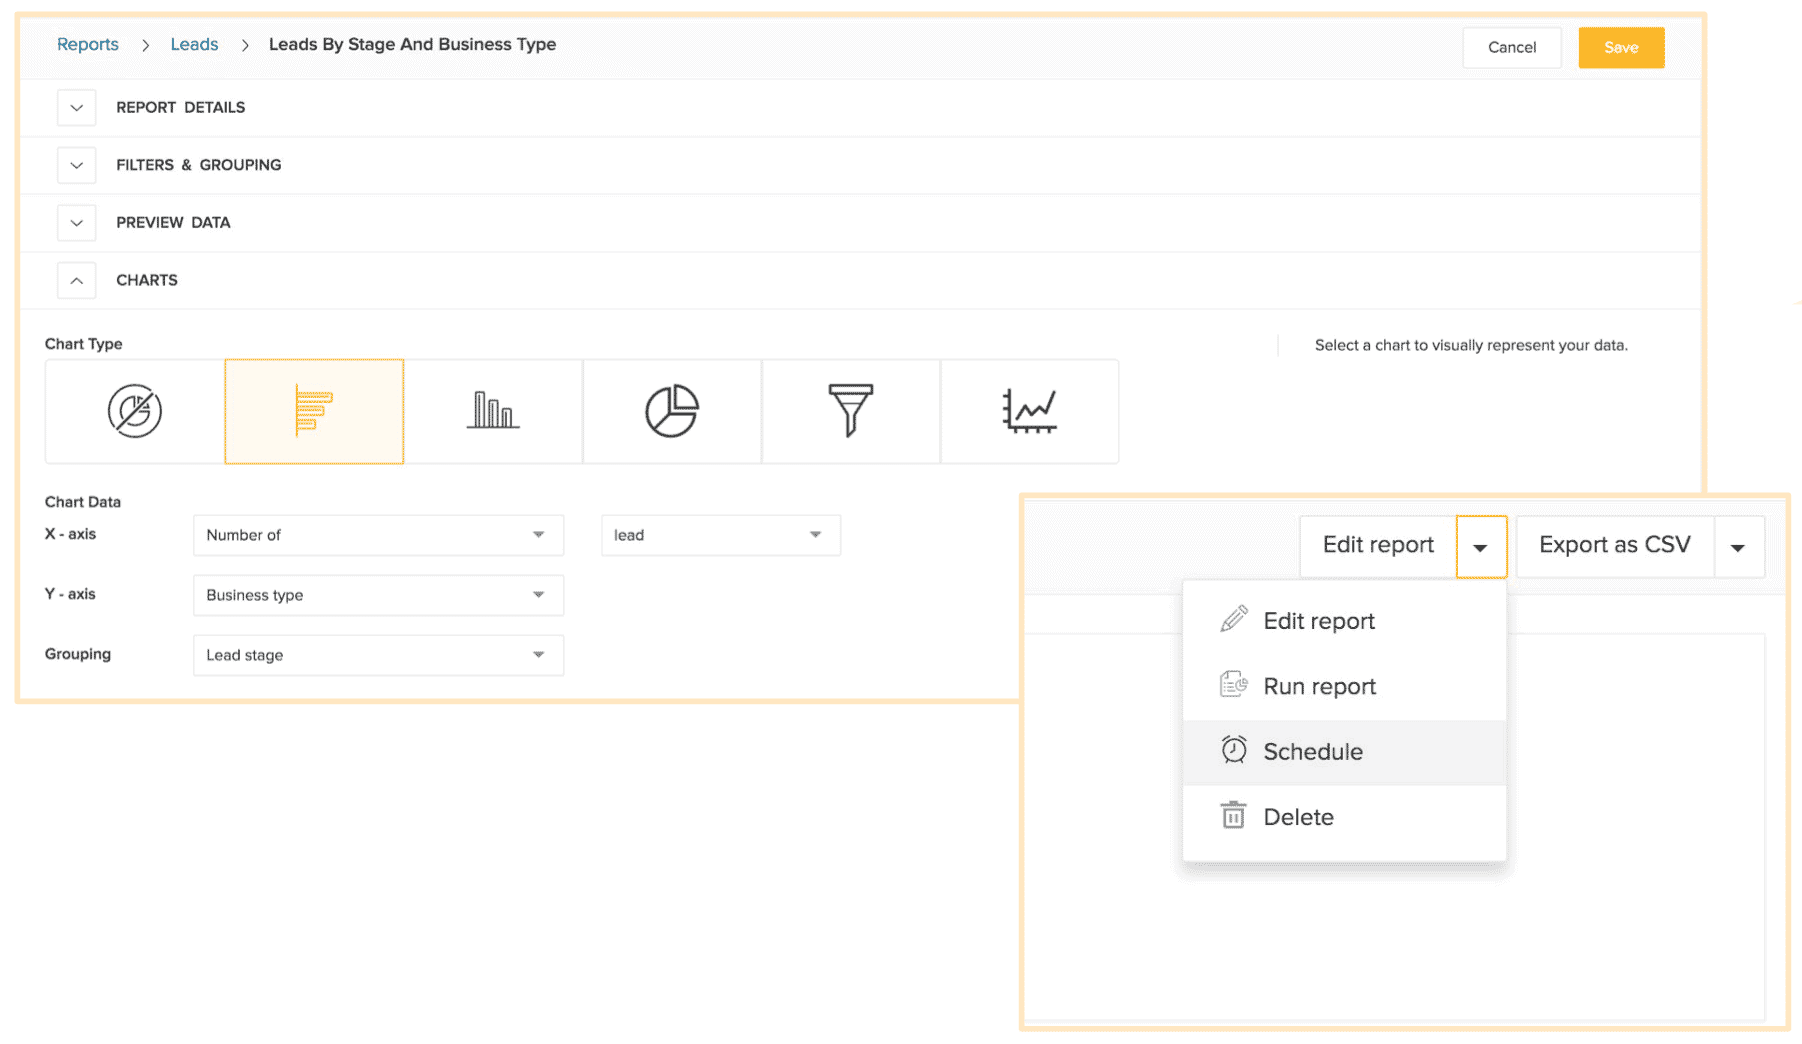The width and height of the screenshot is (1802, 1044).
Task: Select the funnel chart type
Action: [851, 411]
